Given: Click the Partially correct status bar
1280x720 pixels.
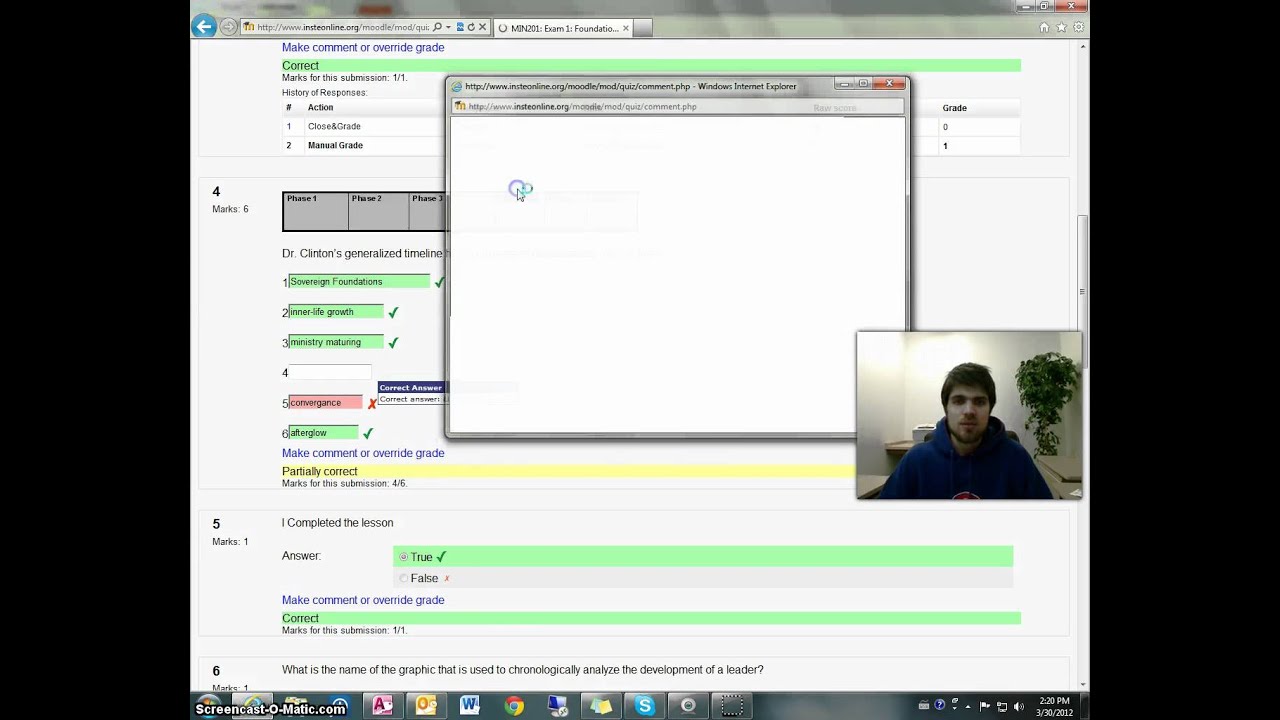Looking at the screenshot, I should (568, 471).
